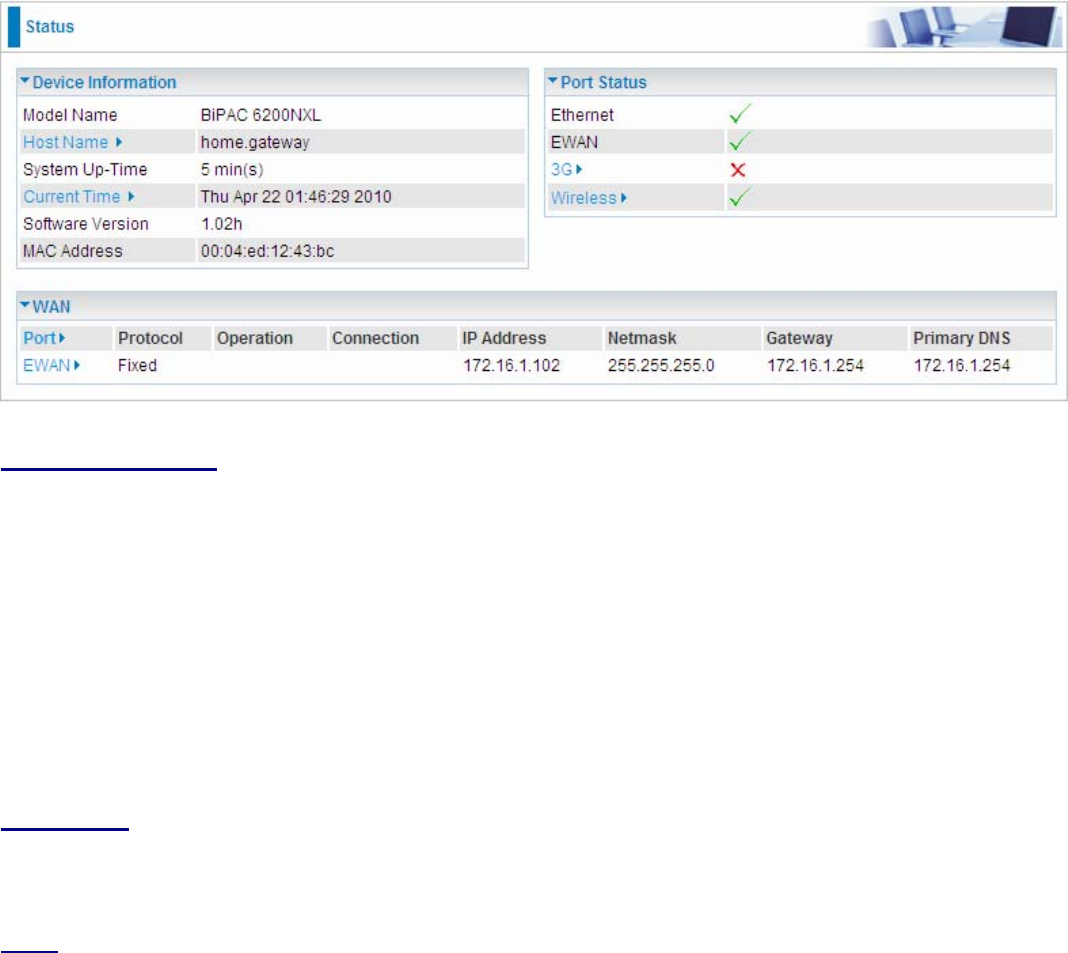Click the Model Name label

point(70,115)
